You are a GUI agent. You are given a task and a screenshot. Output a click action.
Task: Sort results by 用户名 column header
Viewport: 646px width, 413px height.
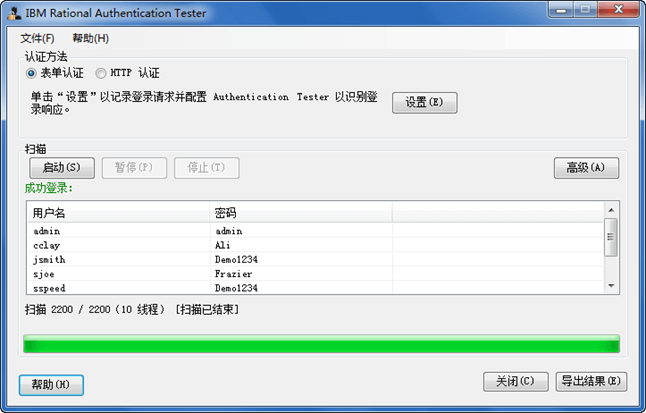(118, 213)
